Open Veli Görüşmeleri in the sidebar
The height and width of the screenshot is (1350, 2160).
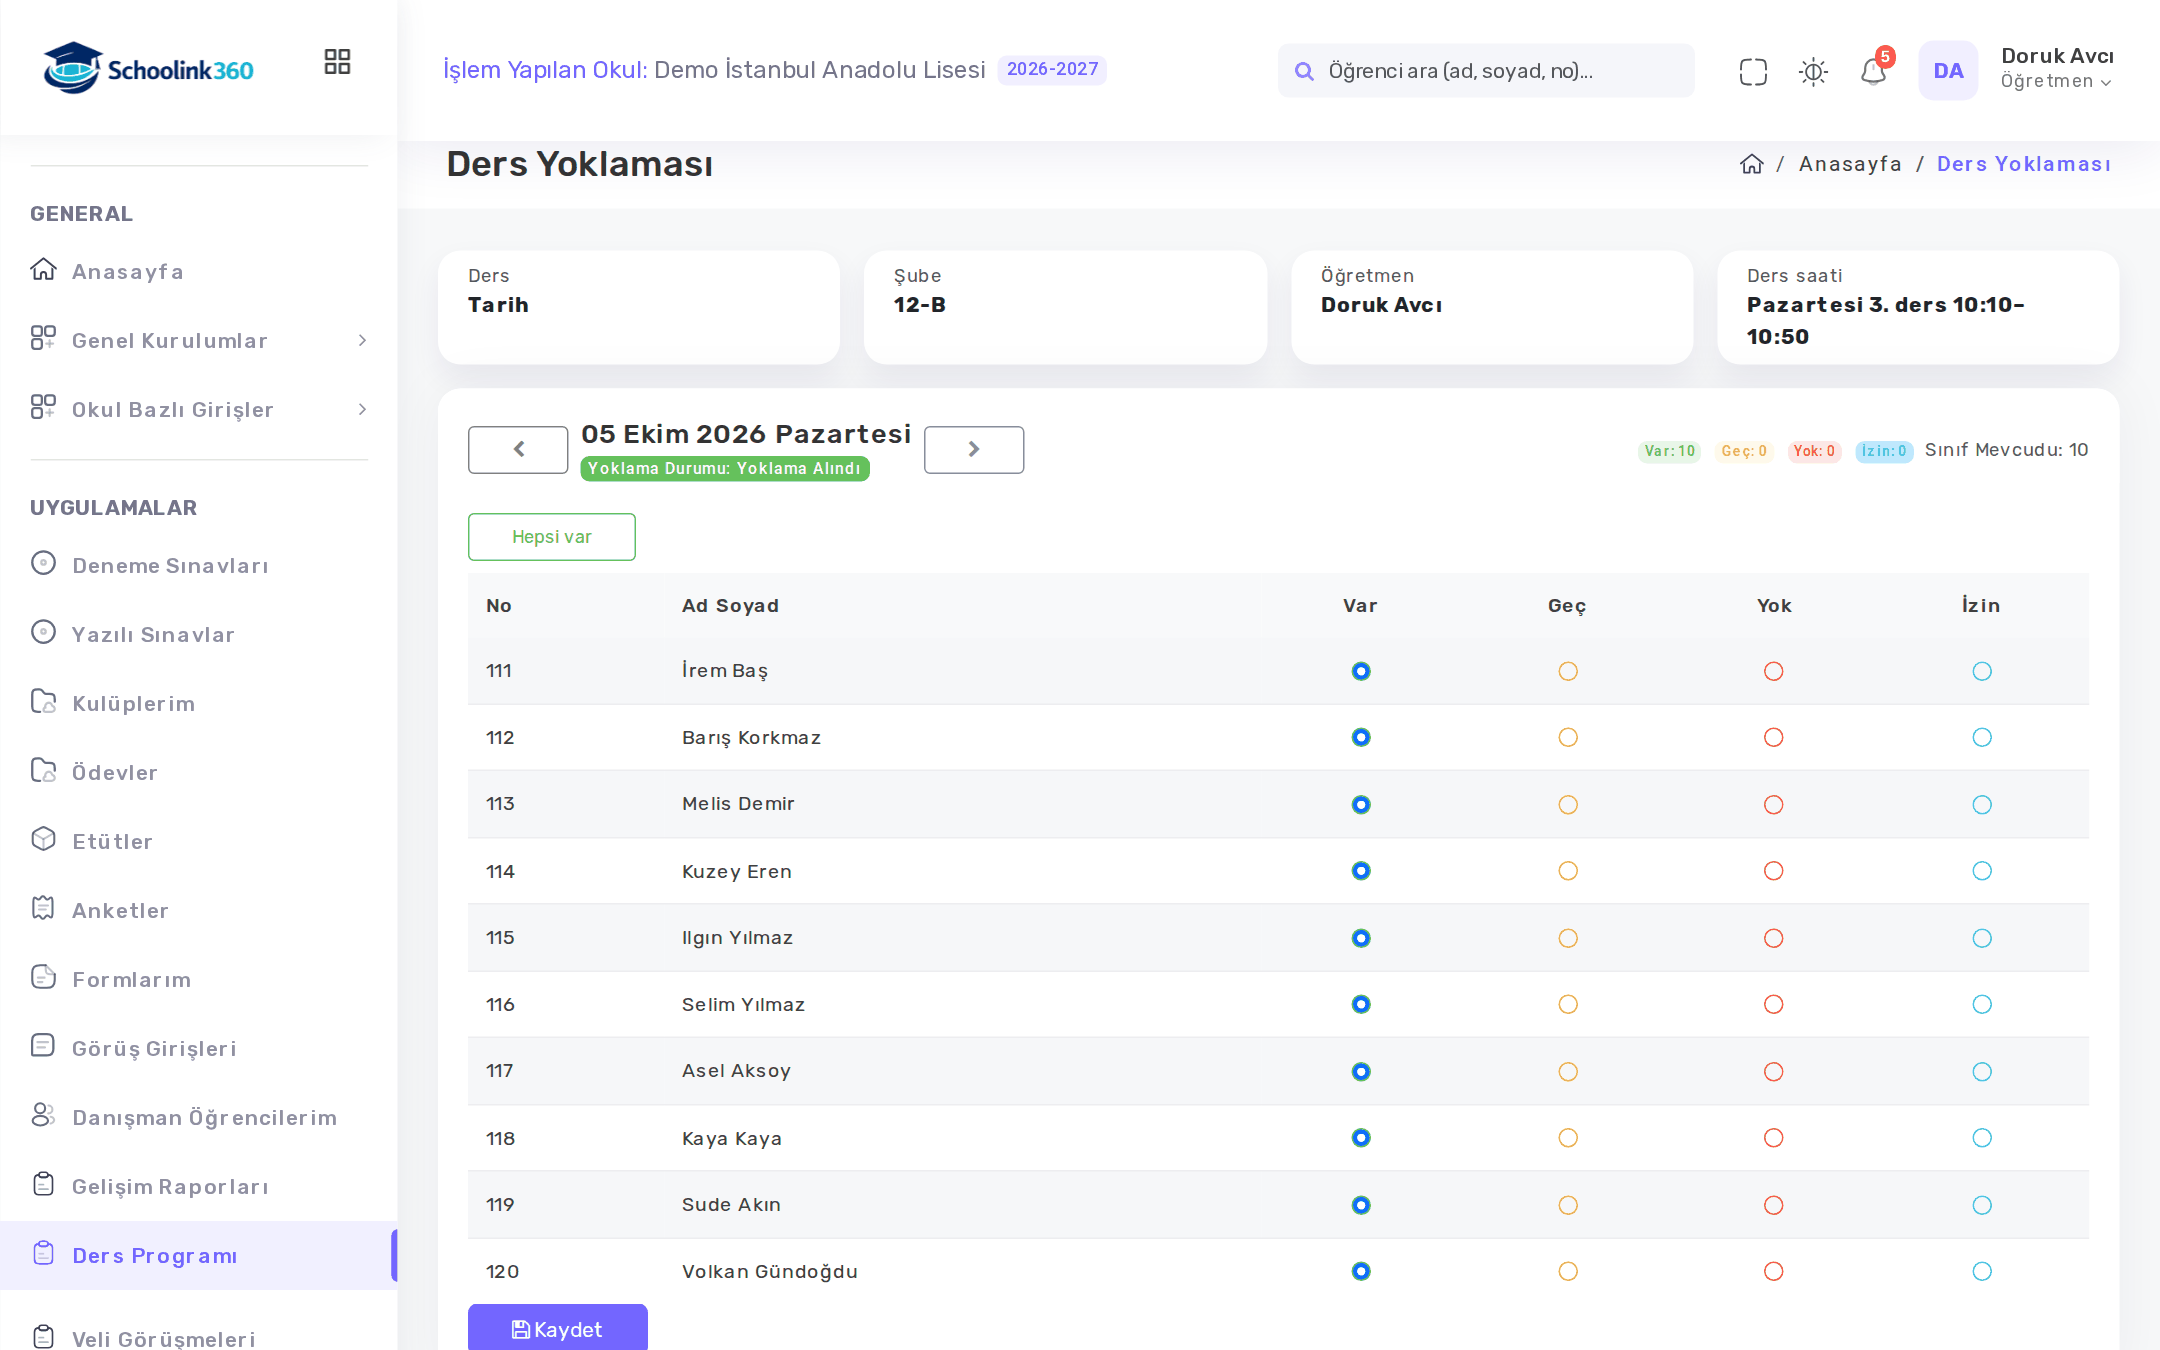[198, 1335]
